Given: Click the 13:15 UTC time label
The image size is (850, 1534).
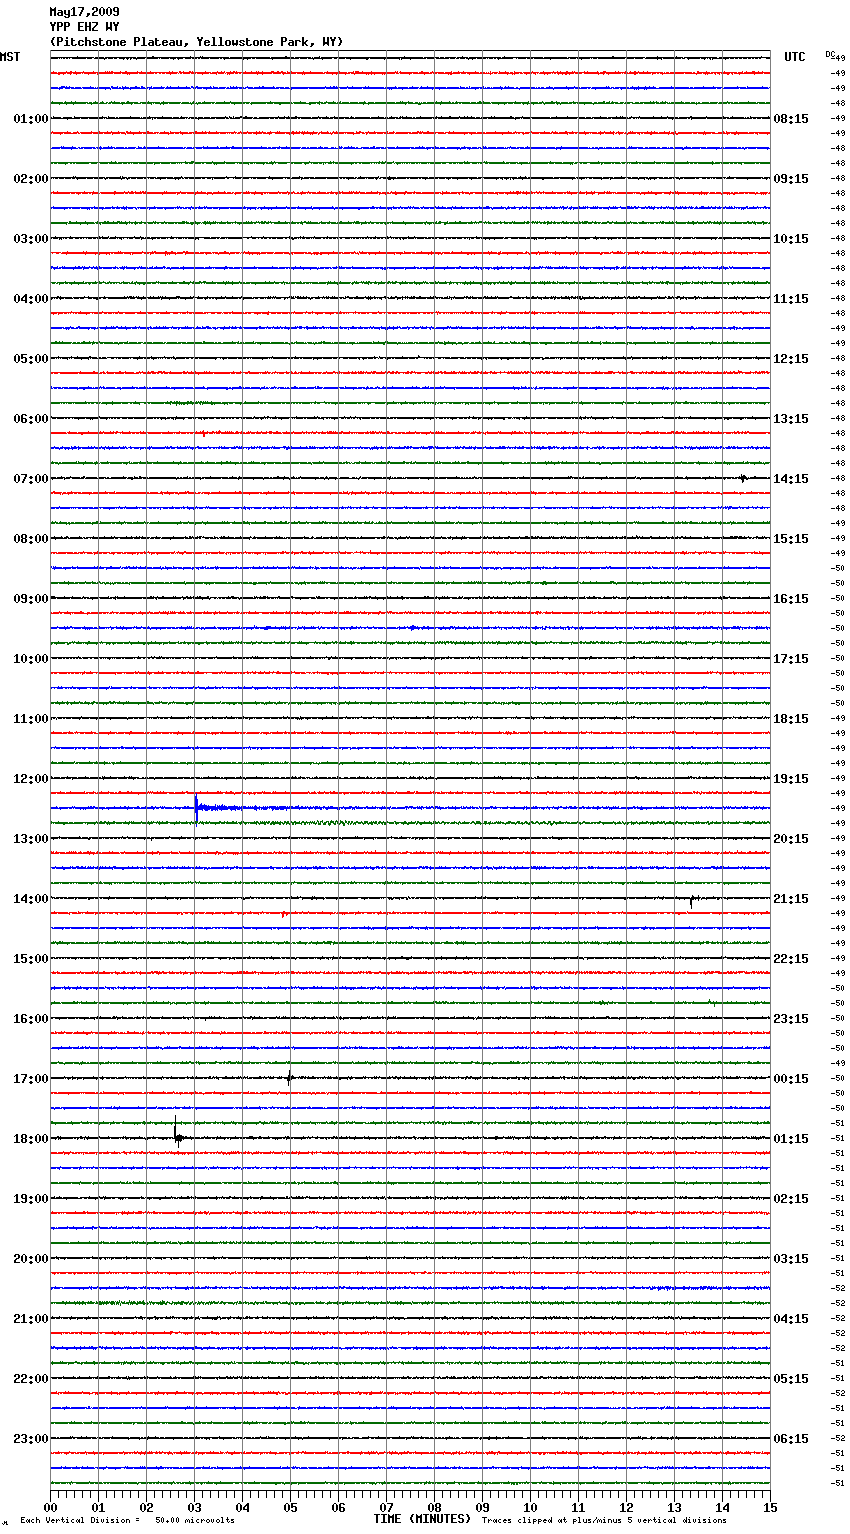Looking at the screenshot, I should tap(791, 419).
